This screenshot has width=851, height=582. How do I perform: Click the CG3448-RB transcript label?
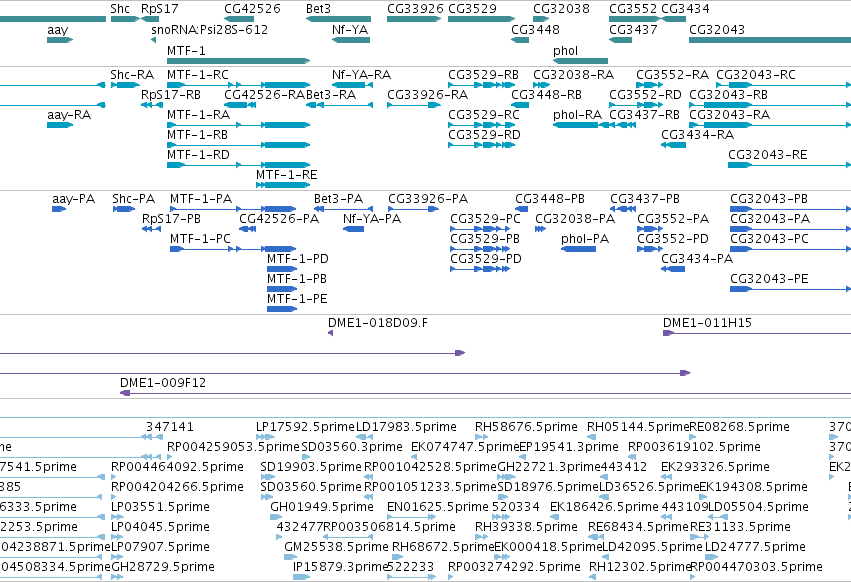pyautogui.click(x=546, y=94)
